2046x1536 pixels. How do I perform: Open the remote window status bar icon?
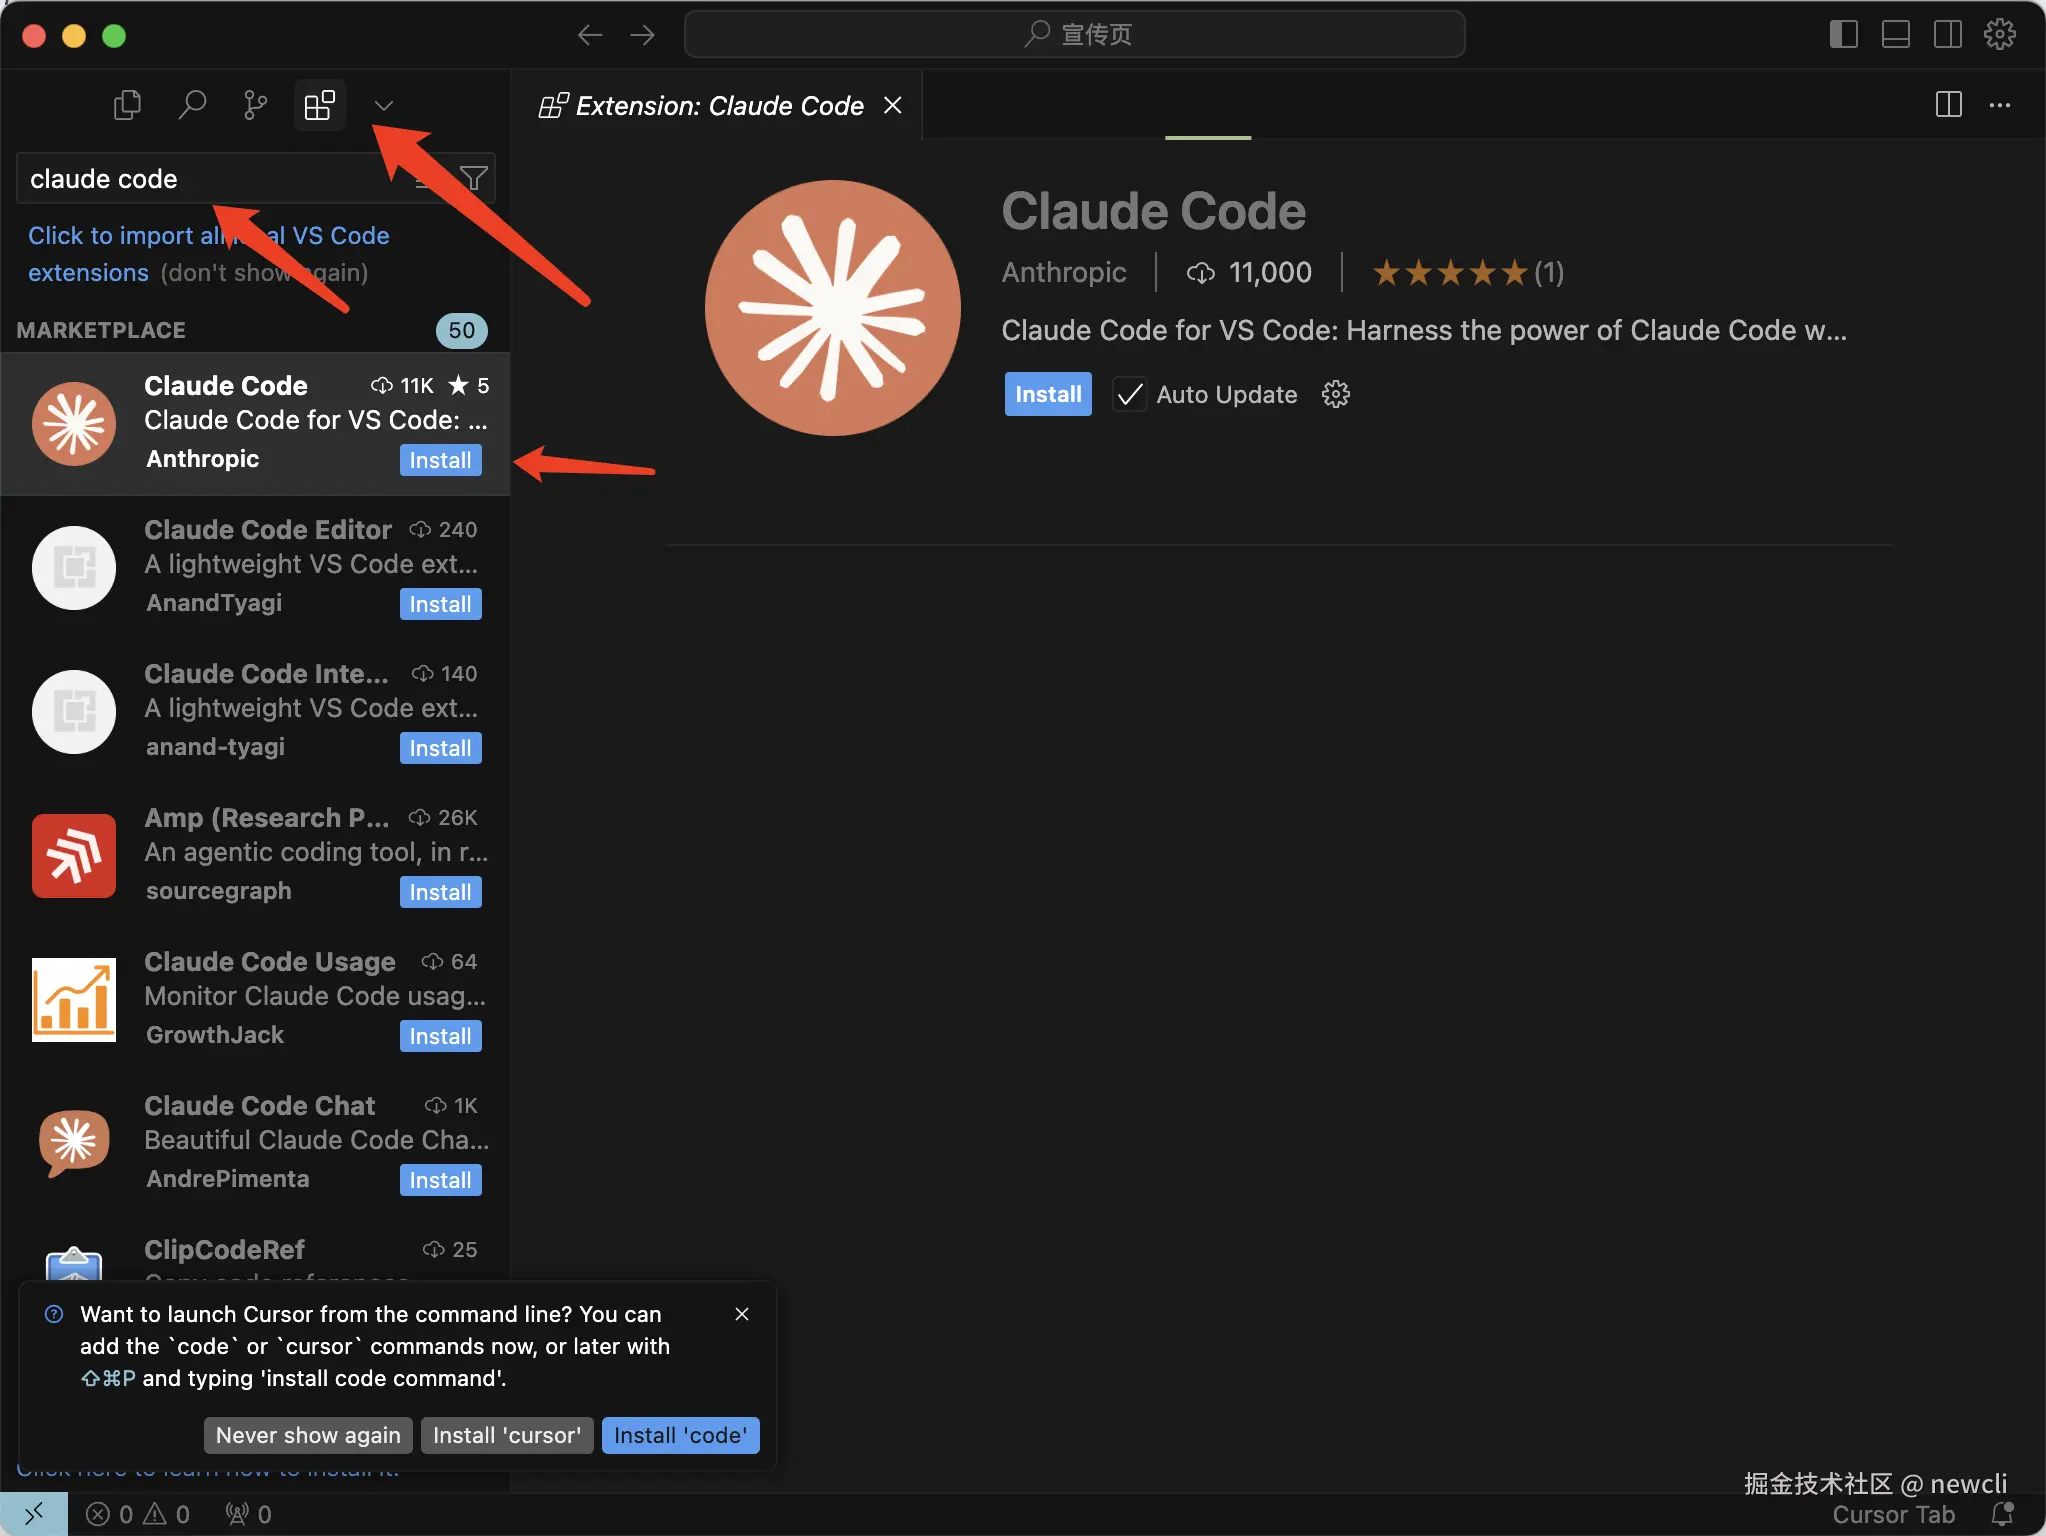pos(33,1514)
